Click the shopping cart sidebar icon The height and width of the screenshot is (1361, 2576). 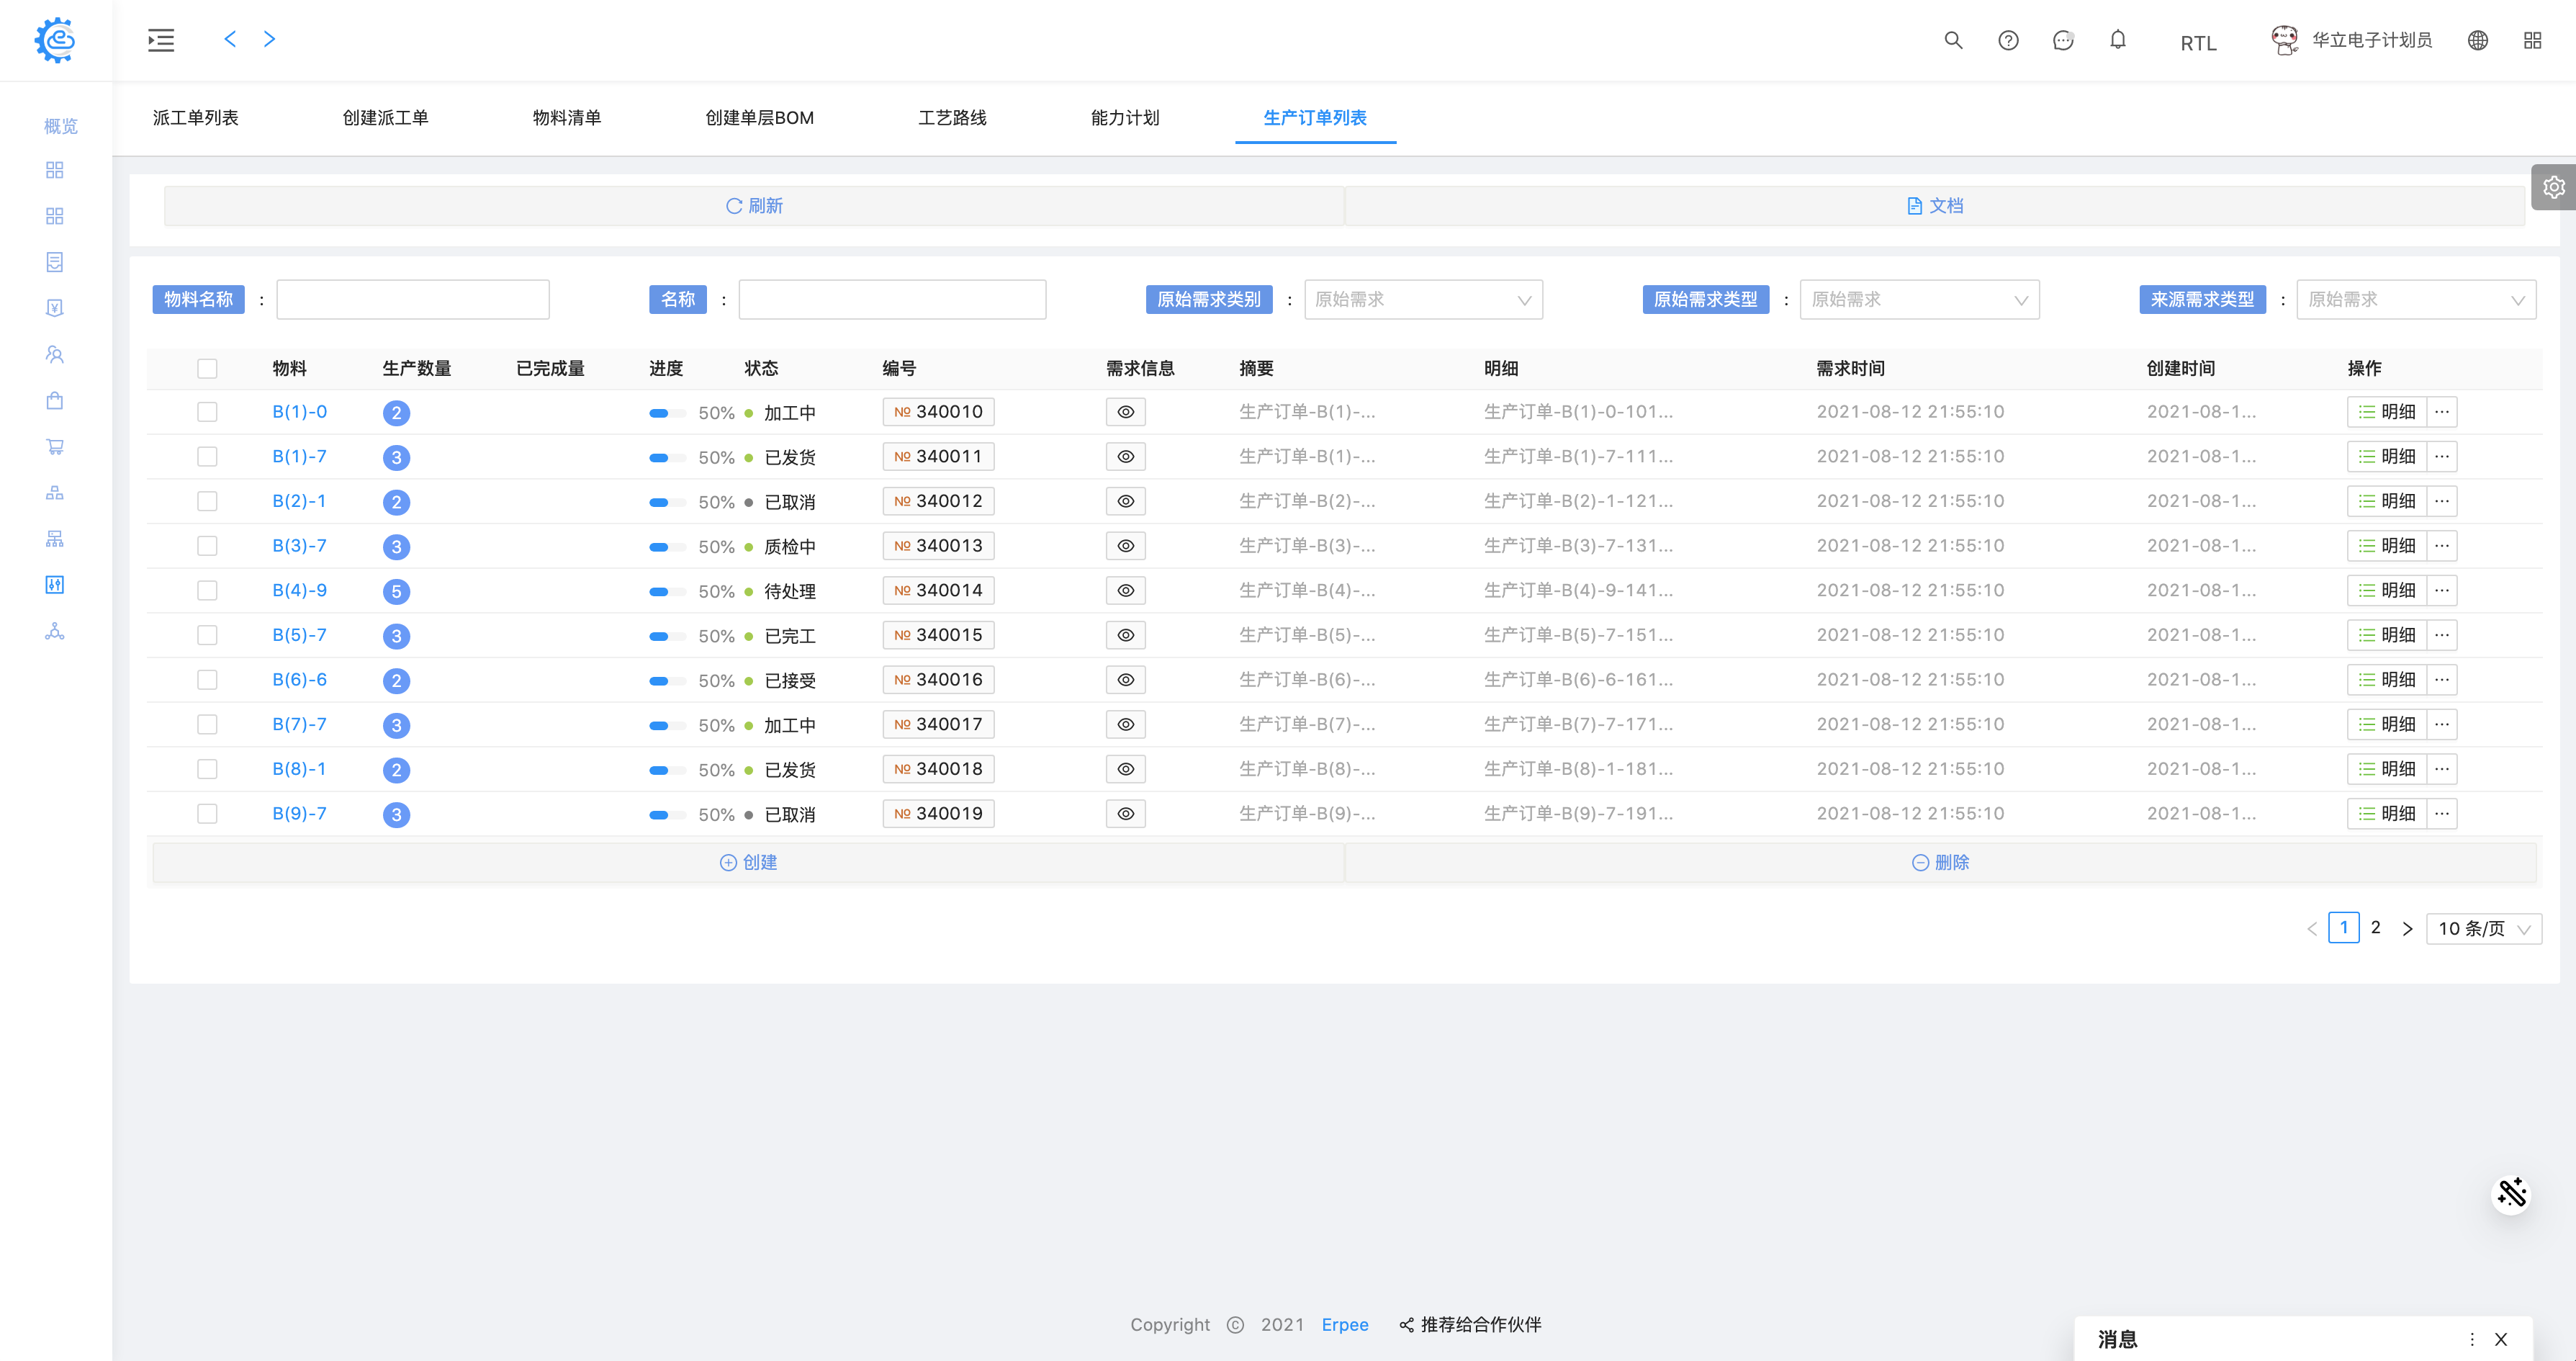[55, 447]
